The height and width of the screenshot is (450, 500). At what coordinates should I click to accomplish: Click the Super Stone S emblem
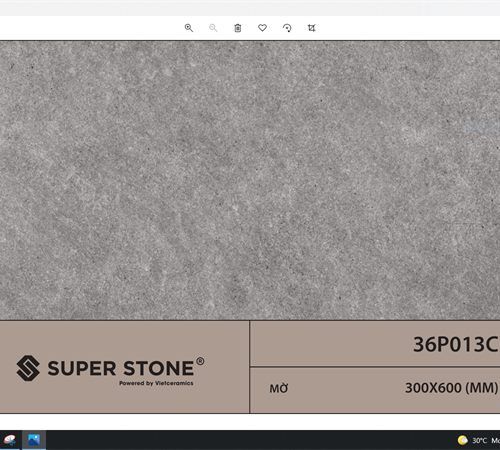tap(28, 368)
